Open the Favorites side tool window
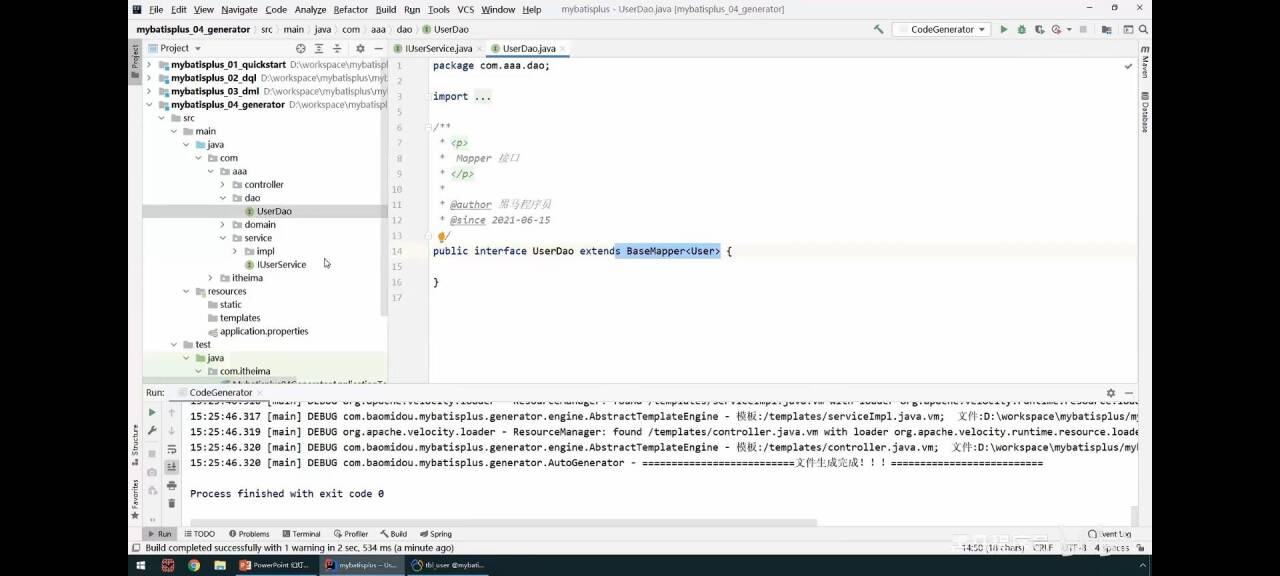The height and width of the screenshot is (576, 1280). (135, 498)
